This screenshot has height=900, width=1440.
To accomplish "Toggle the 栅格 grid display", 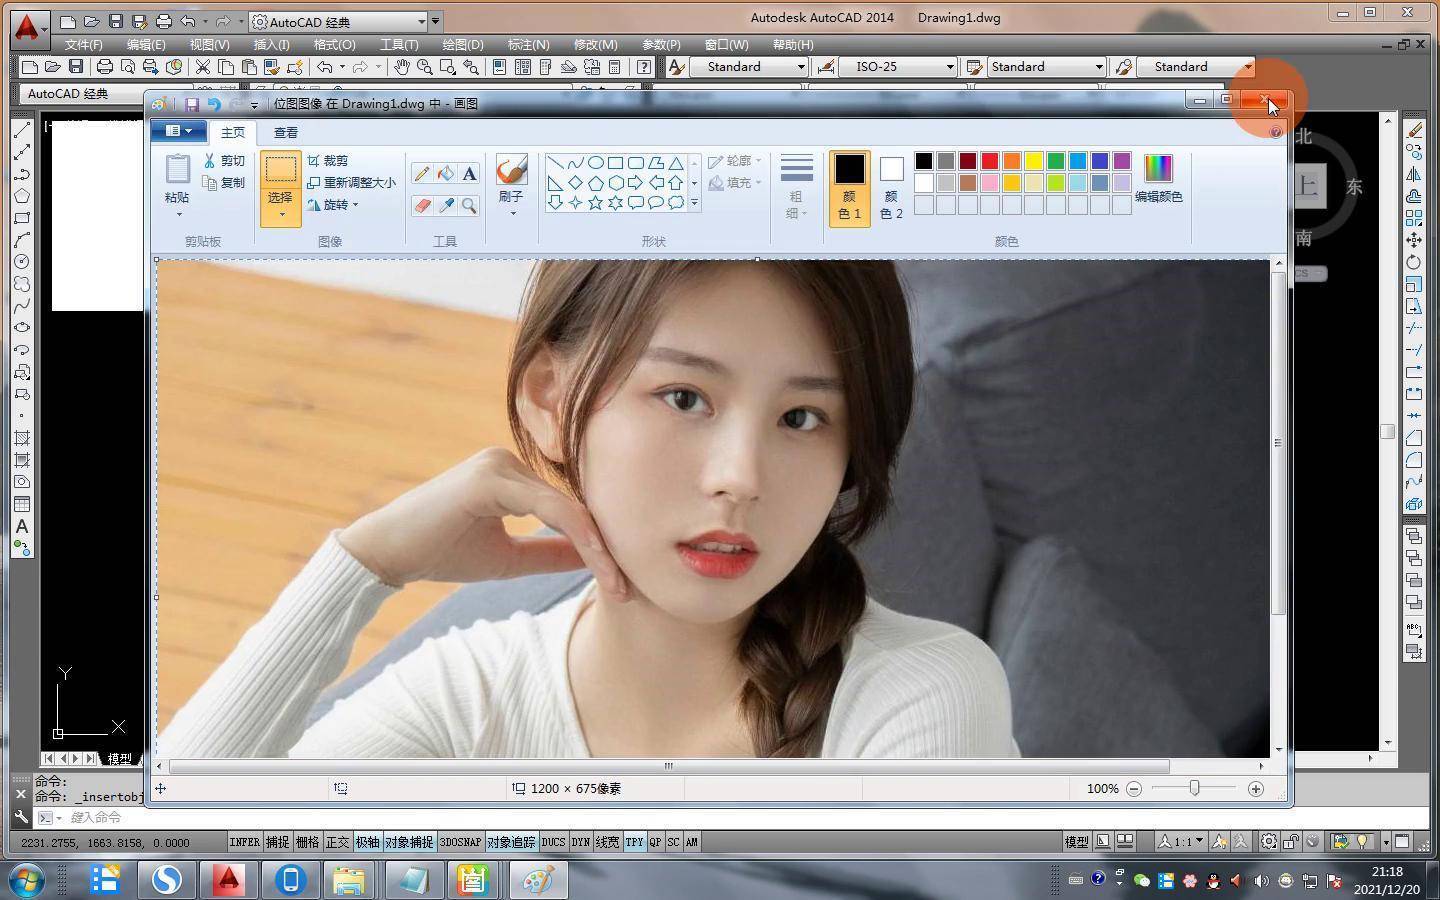I will coord(308,842).
